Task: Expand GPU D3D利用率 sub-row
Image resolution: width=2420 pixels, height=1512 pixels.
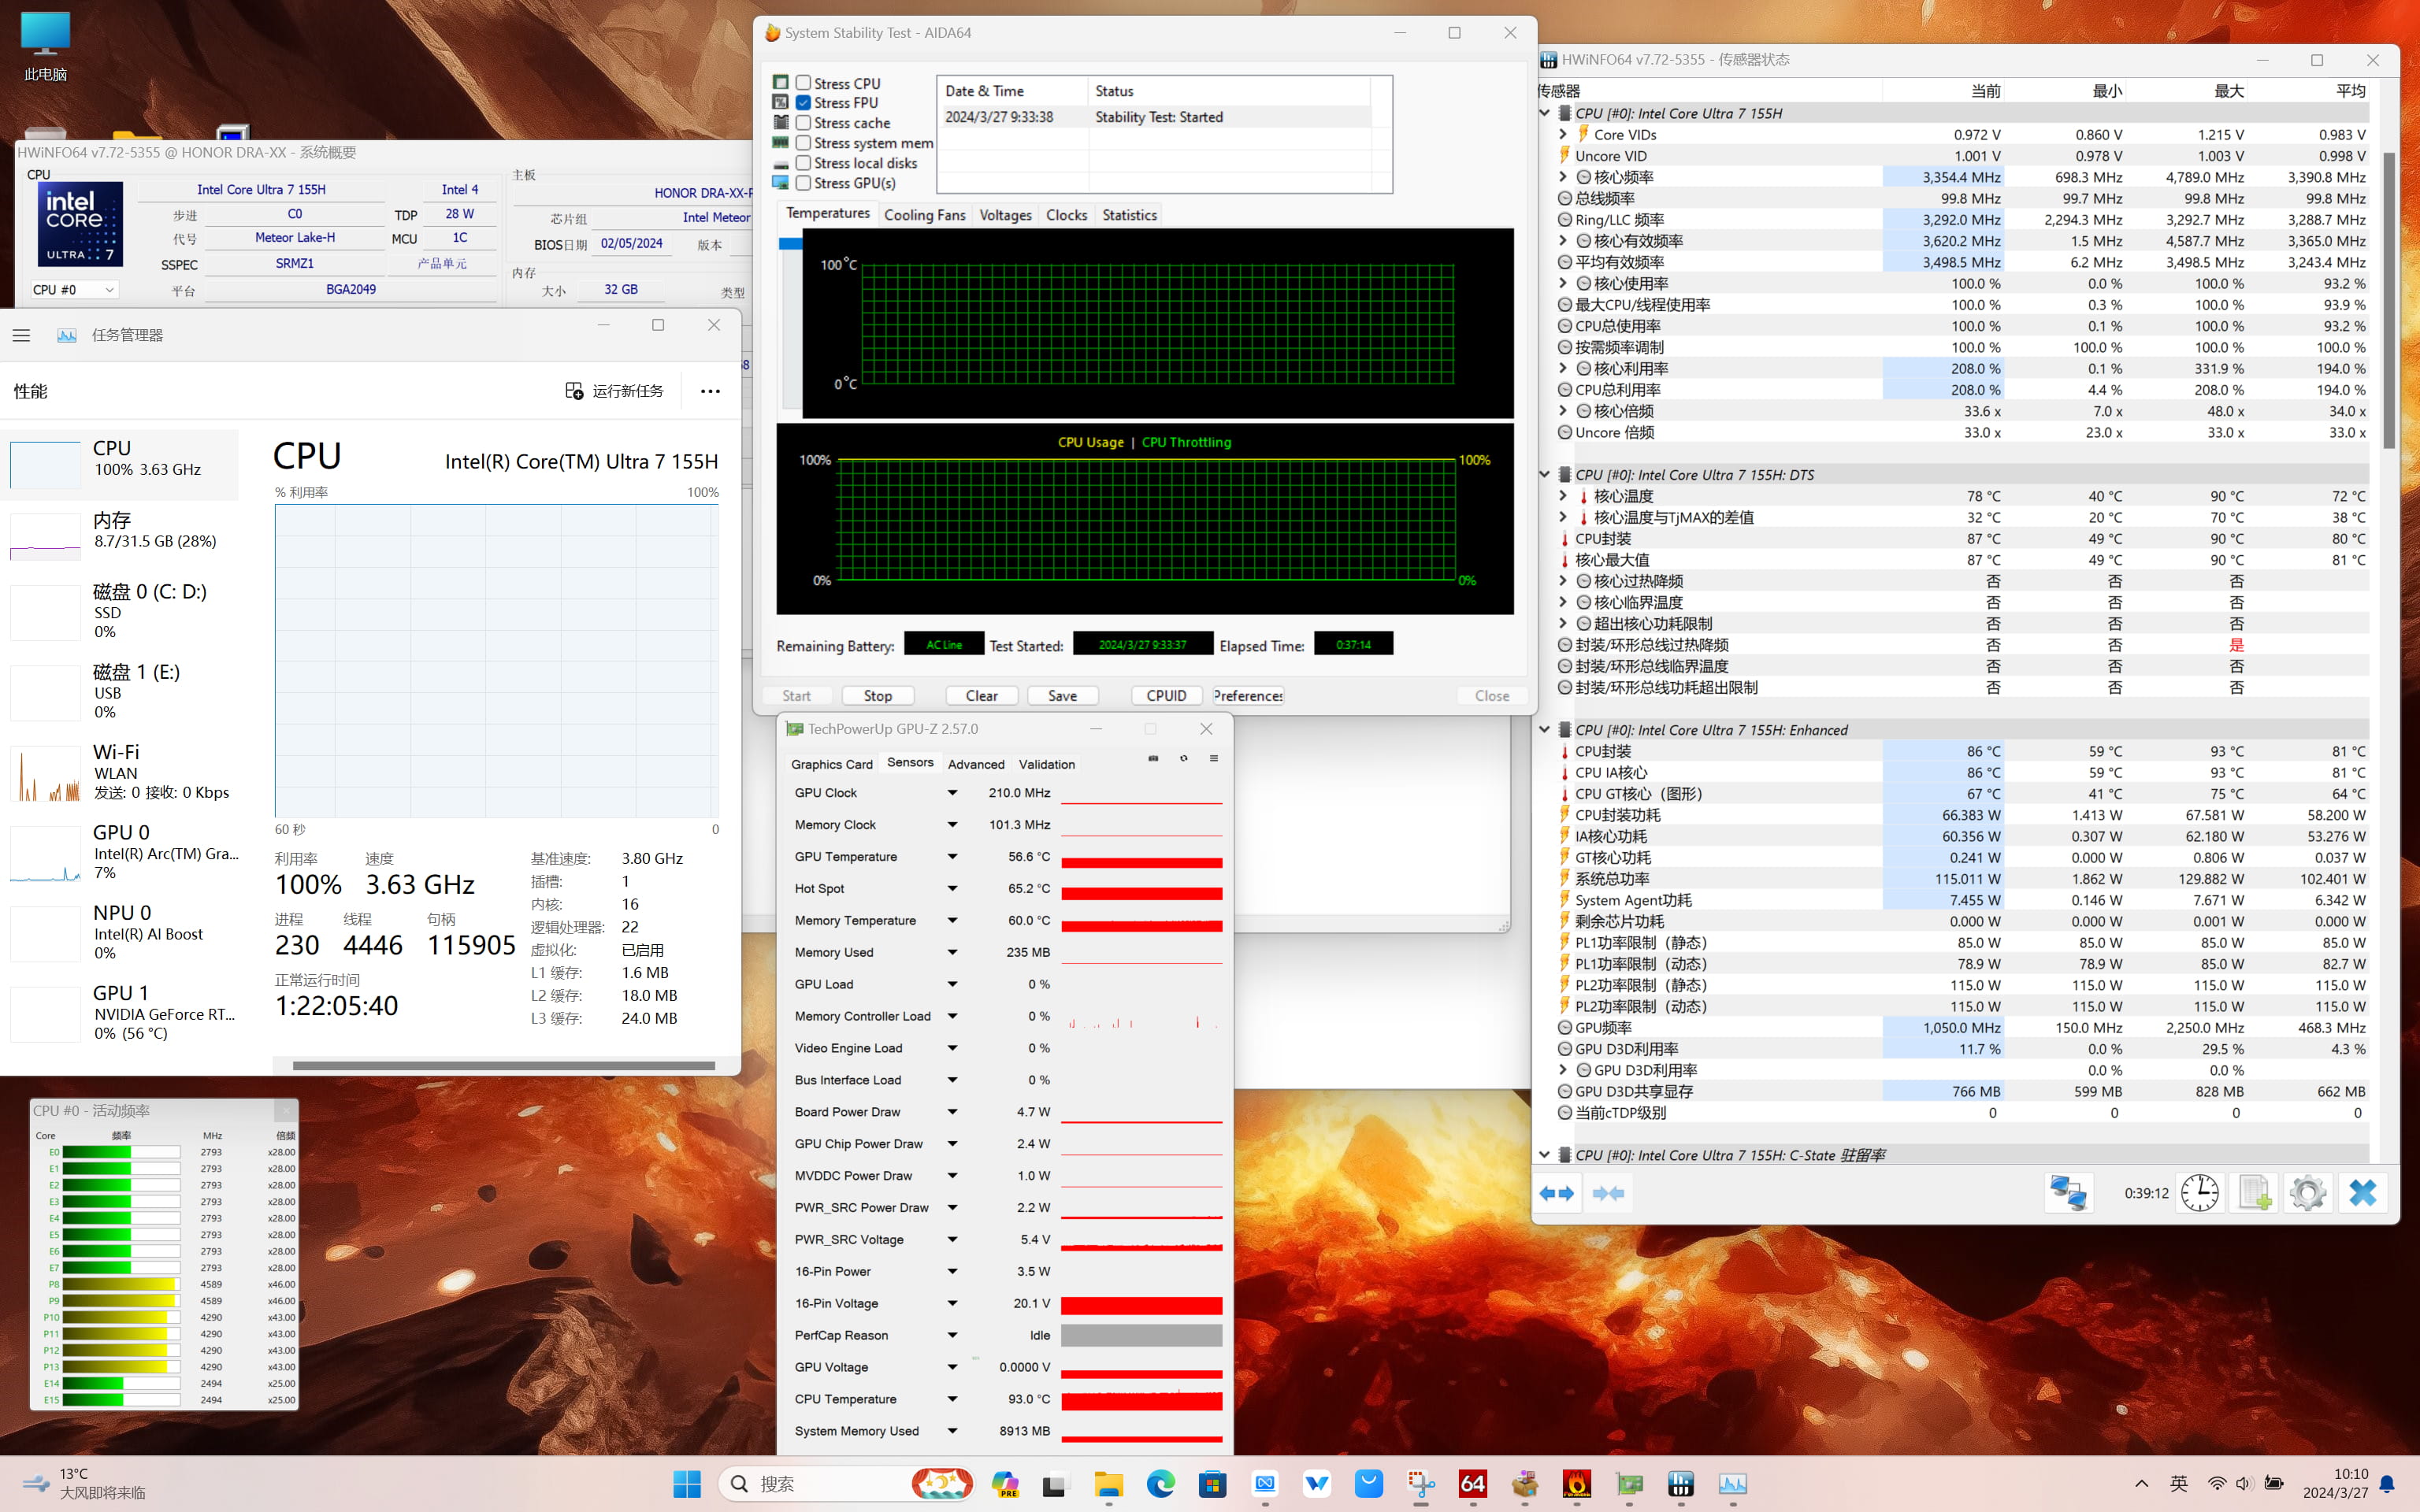Action: coord(1563,1070)
